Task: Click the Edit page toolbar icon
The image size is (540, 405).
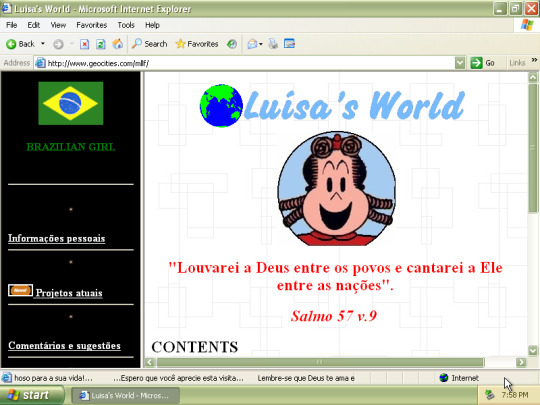Action: coord(289,44)
